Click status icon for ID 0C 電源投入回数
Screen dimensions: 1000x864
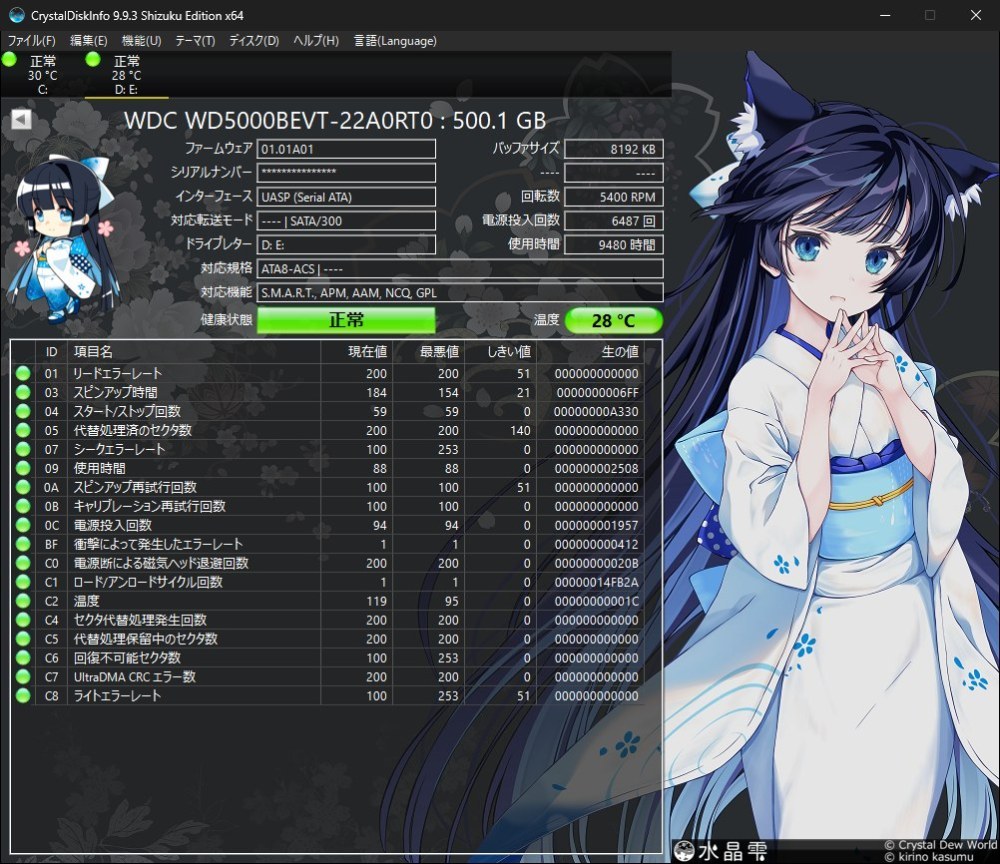coord(23,525)
